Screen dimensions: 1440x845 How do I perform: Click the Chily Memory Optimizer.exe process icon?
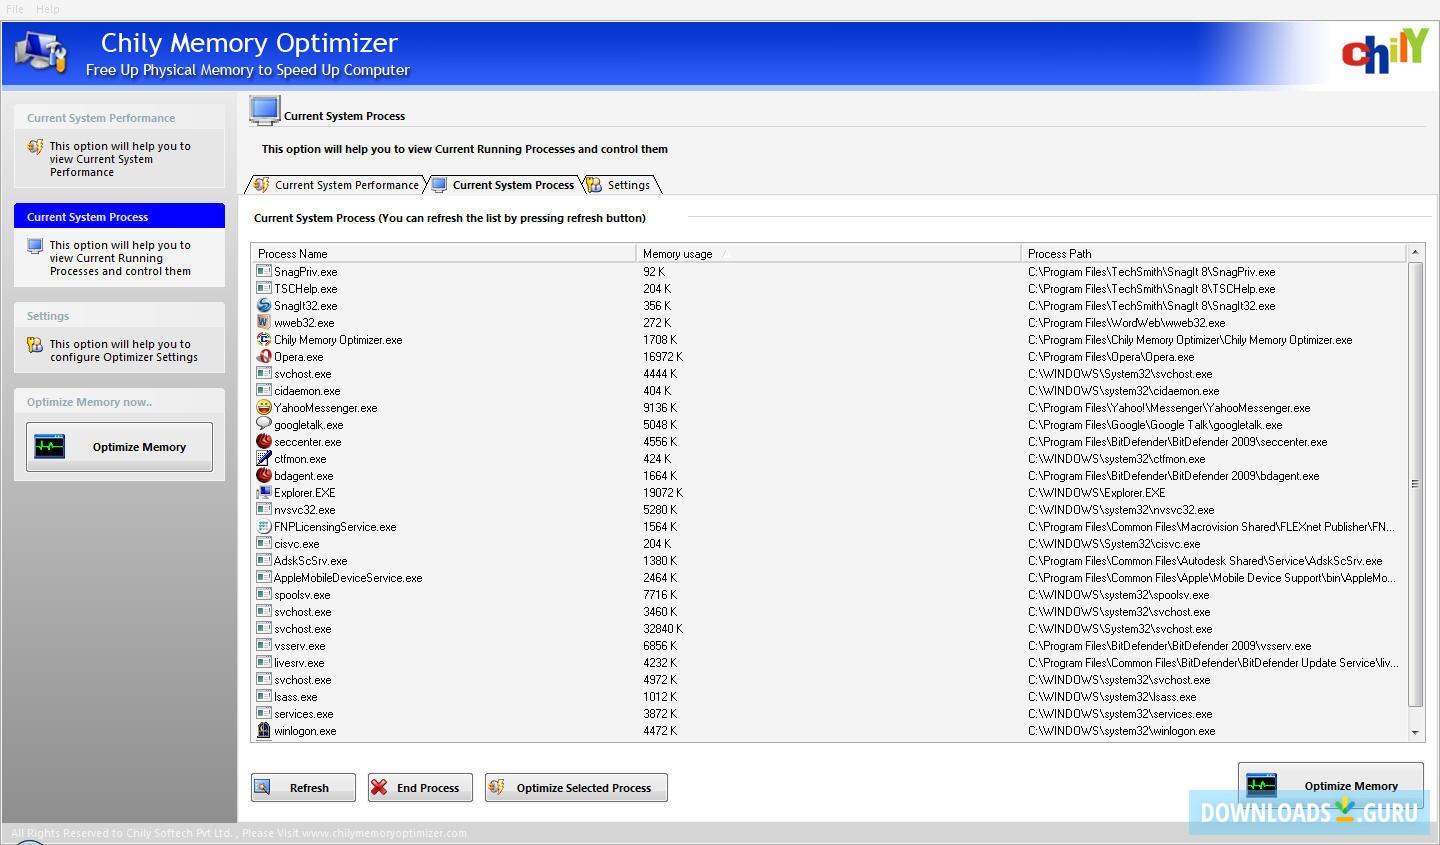[264, 339]
